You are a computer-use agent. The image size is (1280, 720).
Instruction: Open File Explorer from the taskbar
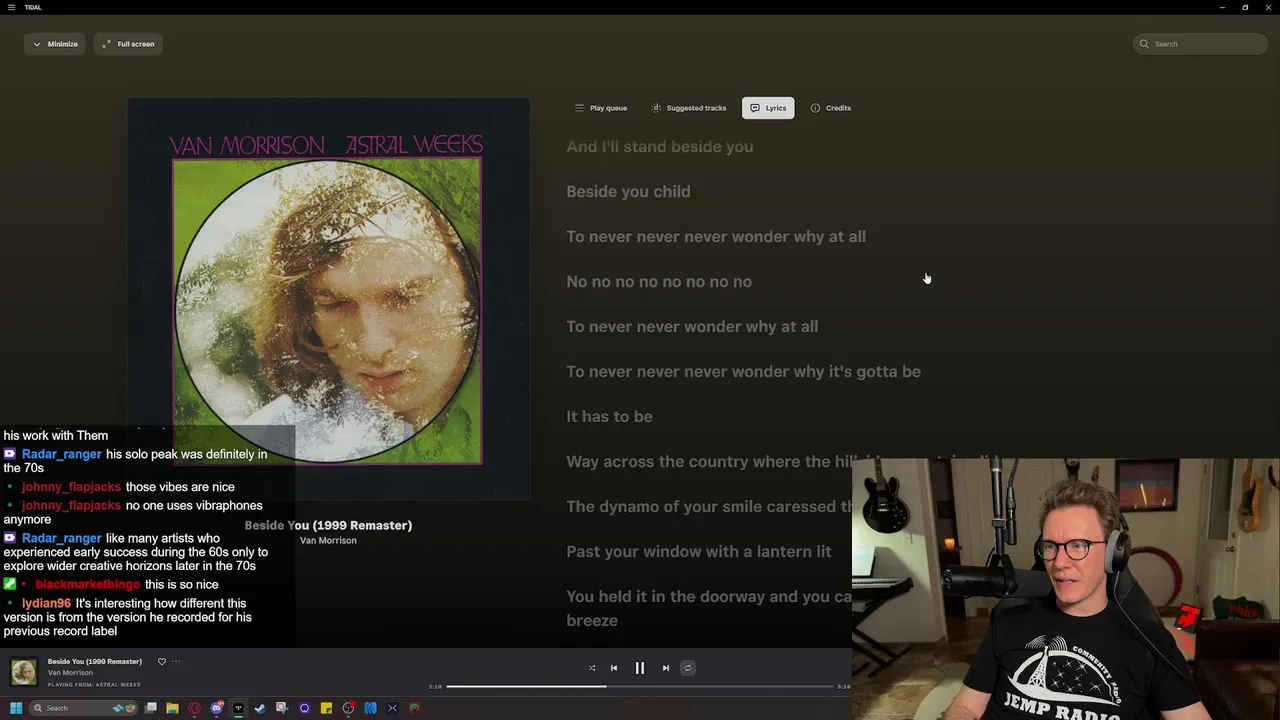[x=172, y=708]
